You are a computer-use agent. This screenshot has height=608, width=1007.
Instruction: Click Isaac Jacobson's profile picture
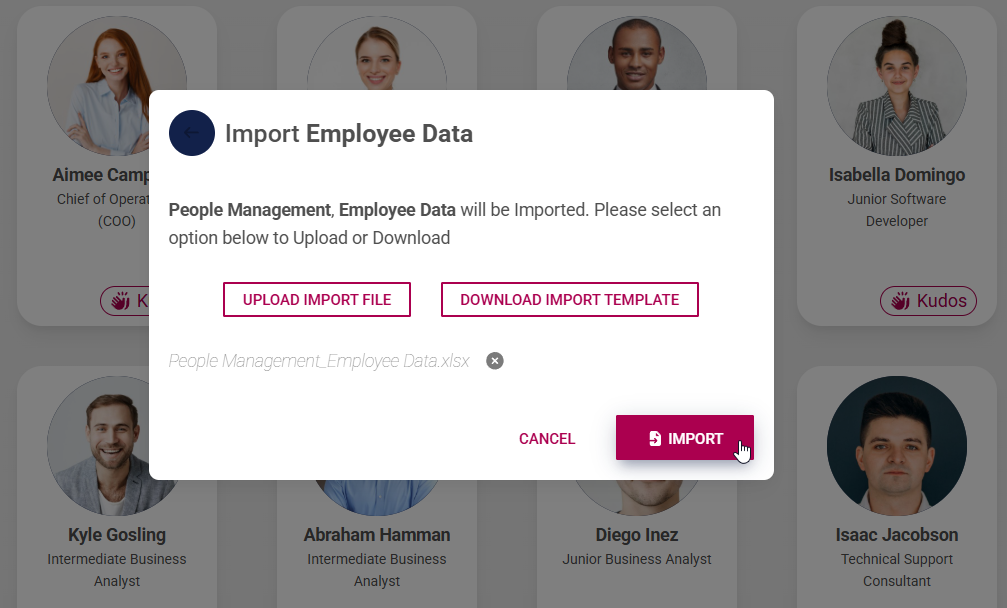tap(897, 446)
